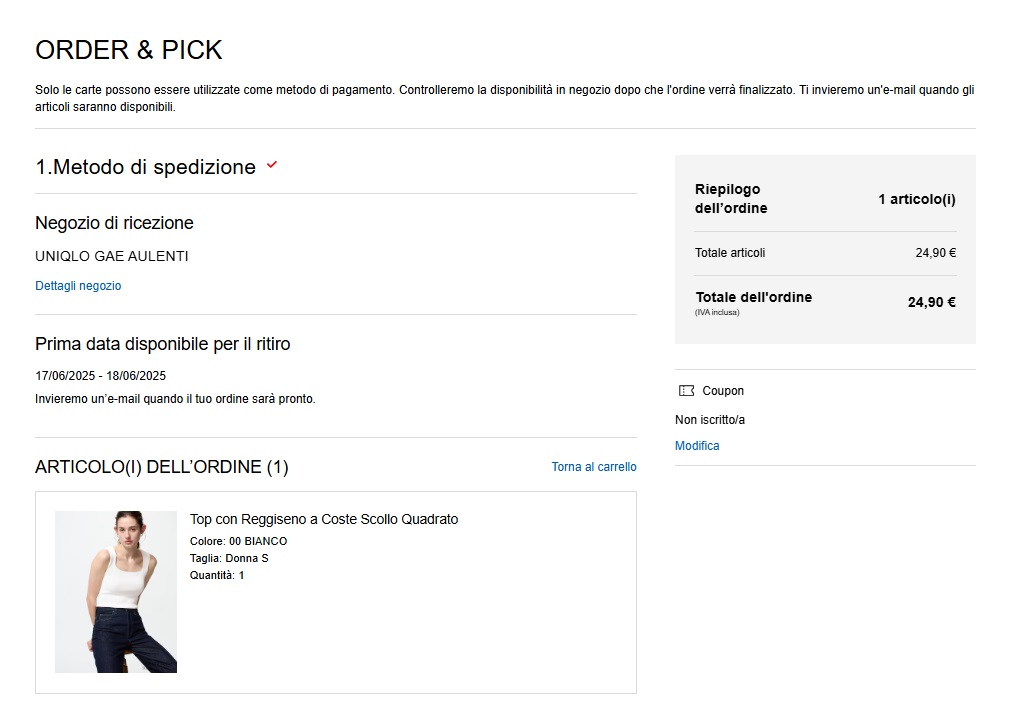This screenshot has height=720, width=1030.
Task: Click the Quantità: 1 text
Action: click(x=217, y=575)
